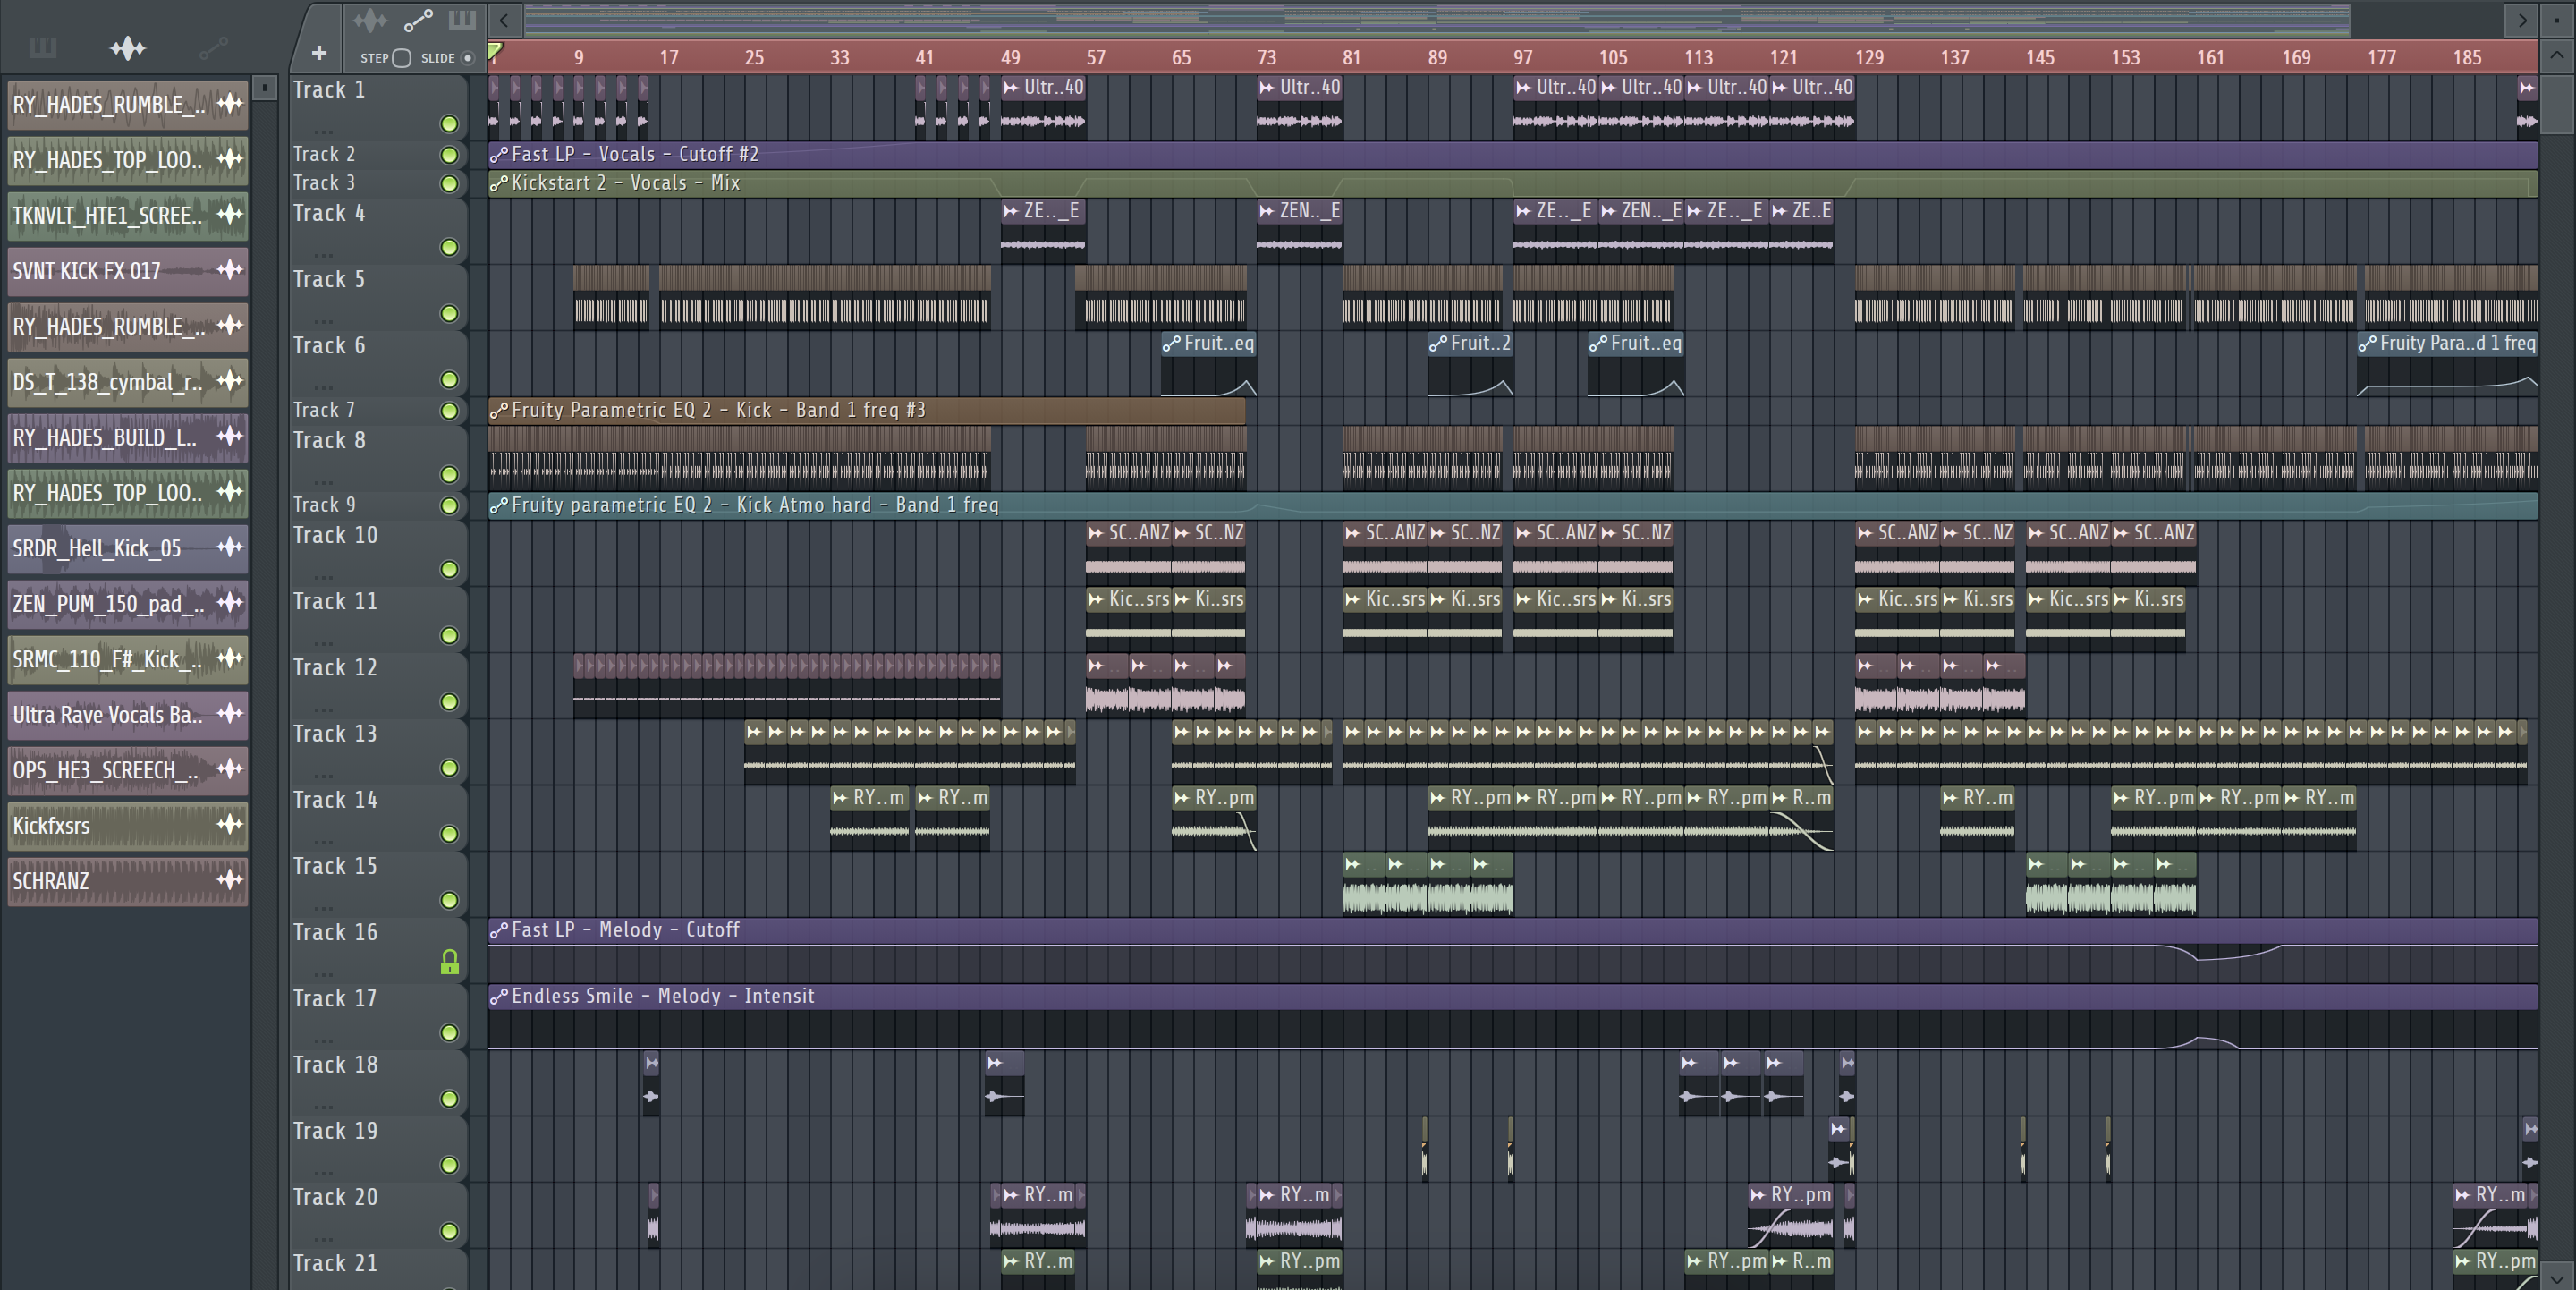Mute Track 1 with its green light
Screen dimensions: 2576x1290
(449, 124)
